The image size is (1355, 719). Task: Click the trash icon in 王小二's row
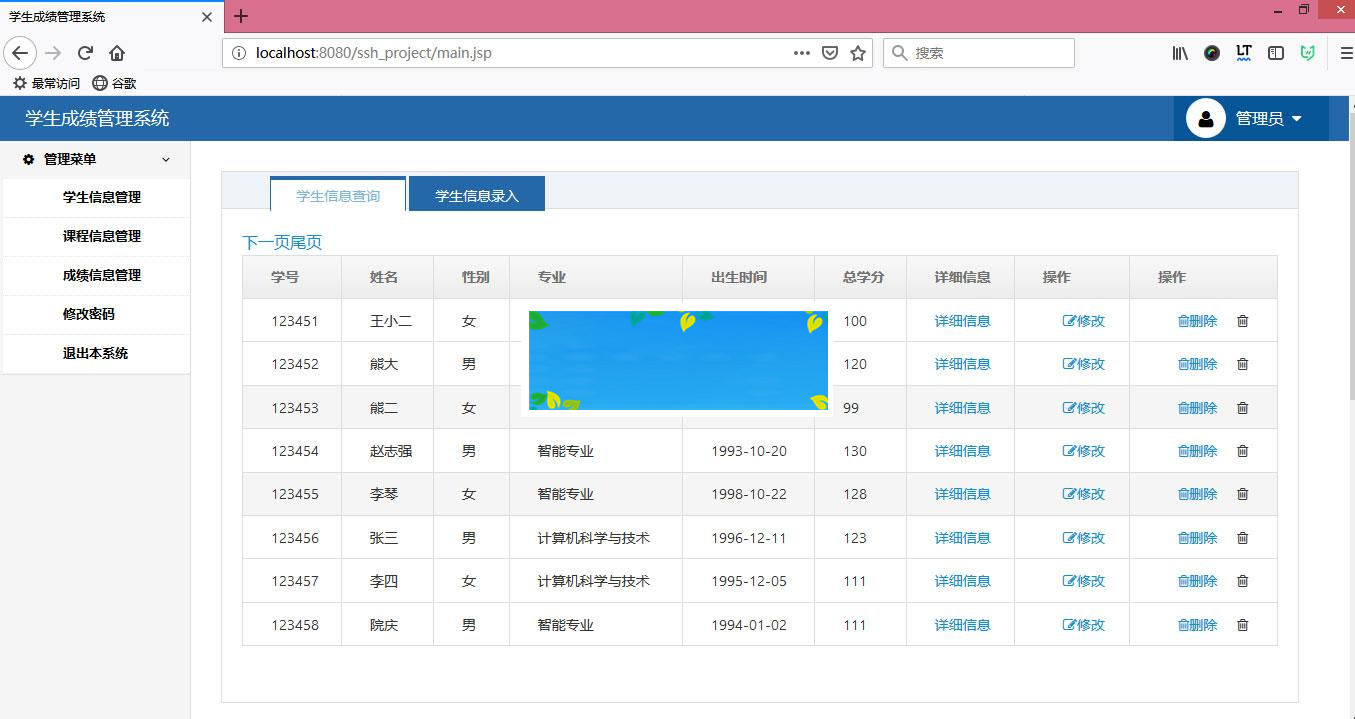coord(1242,321)
